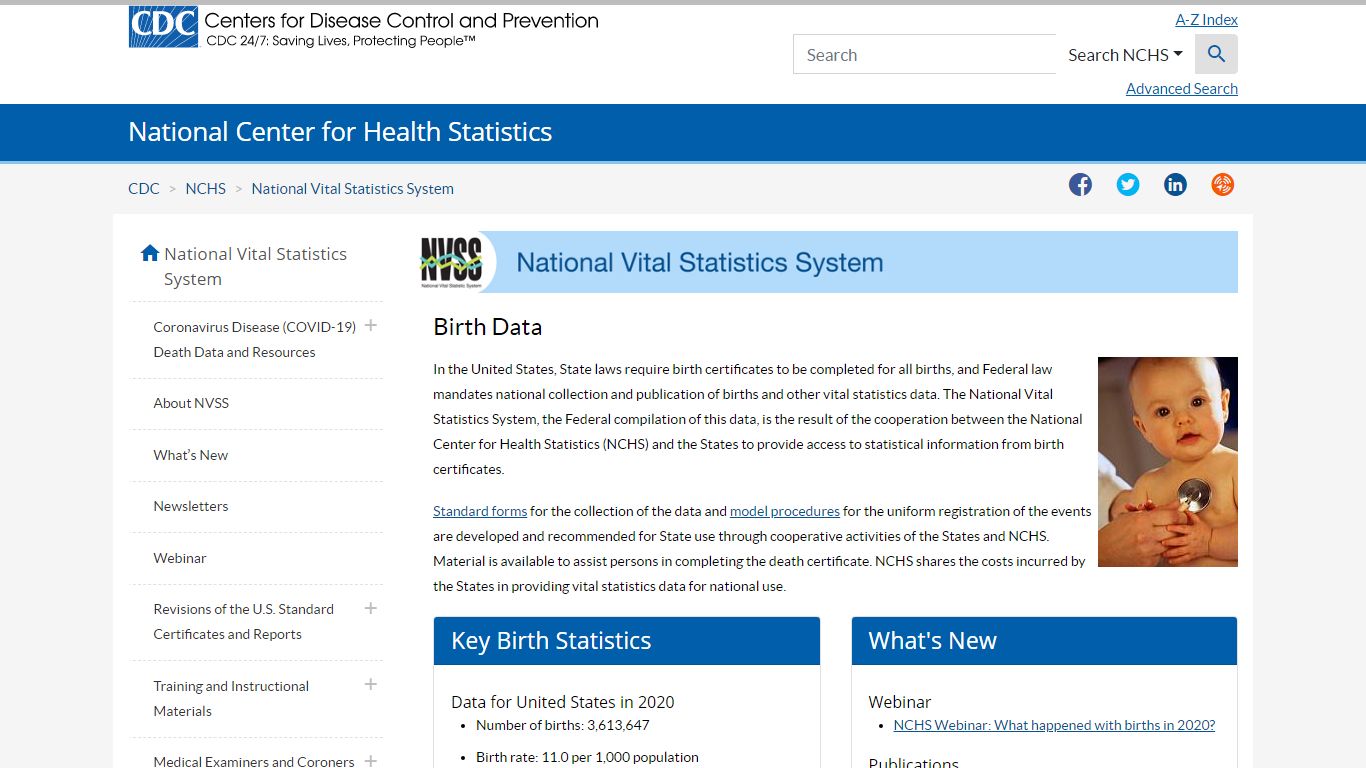1366x768 pixels.
Task: Click the National Vital Statistics System banner title
Action: 700,263
